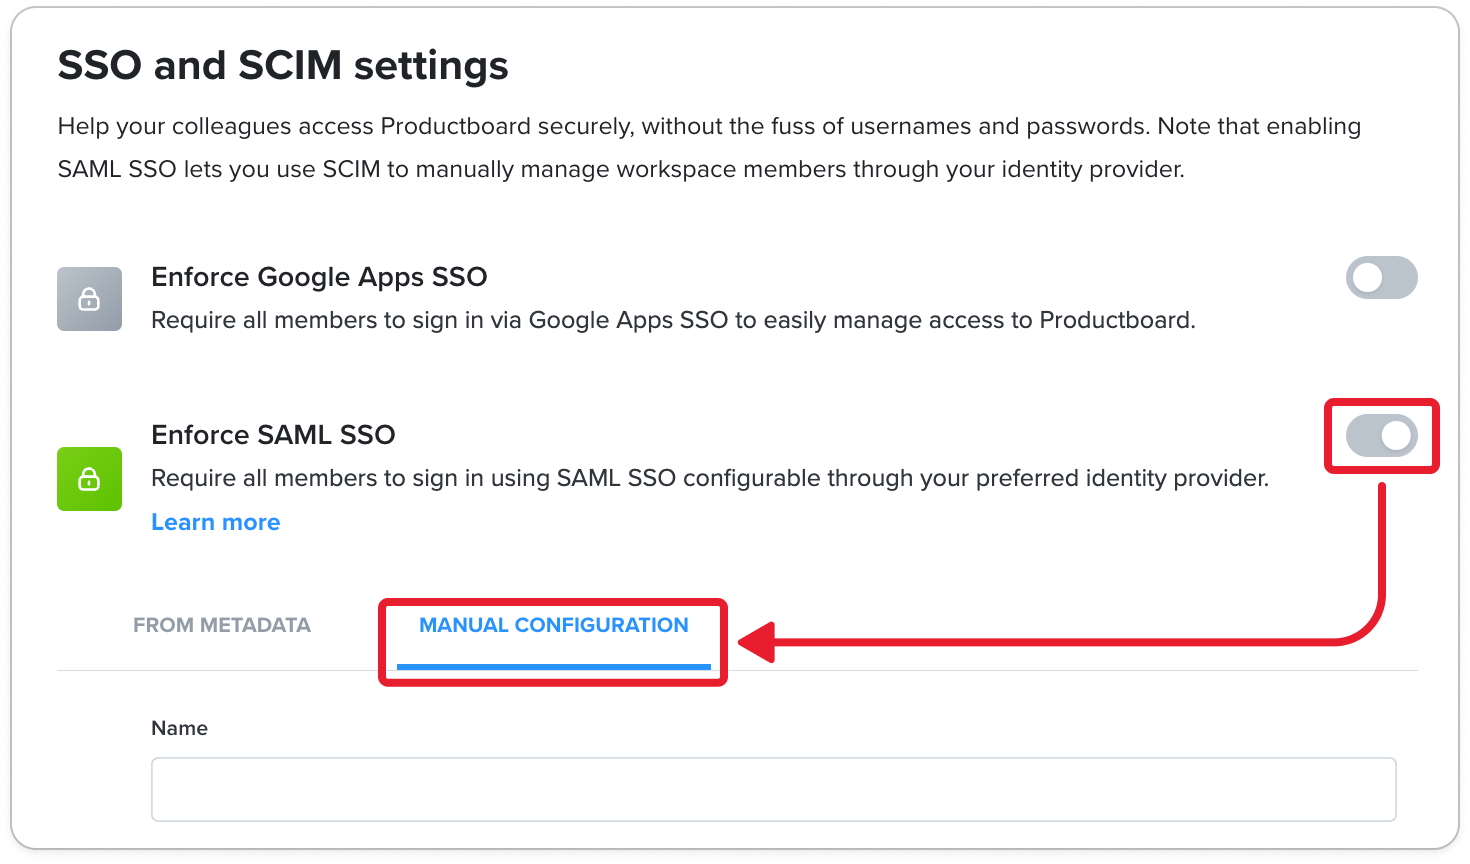Click the blue underline beneath Manual Configuration
The width and height of the screenshot is (1470, 864).
[554, 666]
